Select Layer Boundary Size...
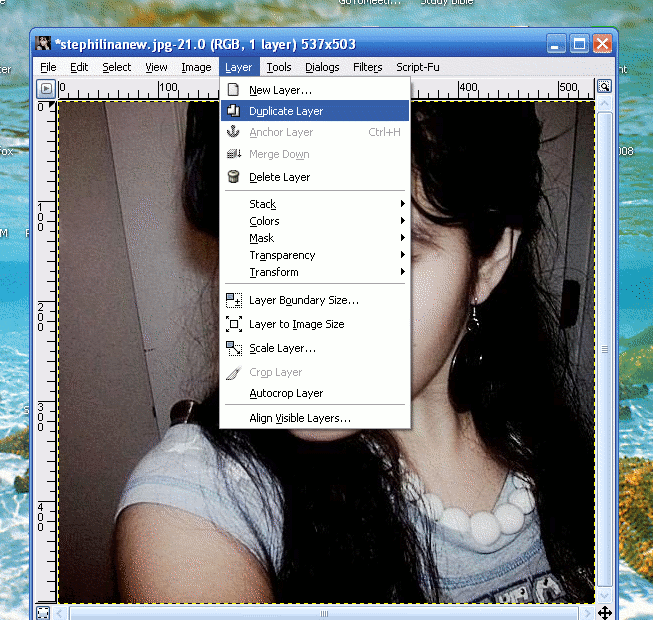Image resolution: width=653 pixels, height=620 pixels. click(x=315, y=300)
